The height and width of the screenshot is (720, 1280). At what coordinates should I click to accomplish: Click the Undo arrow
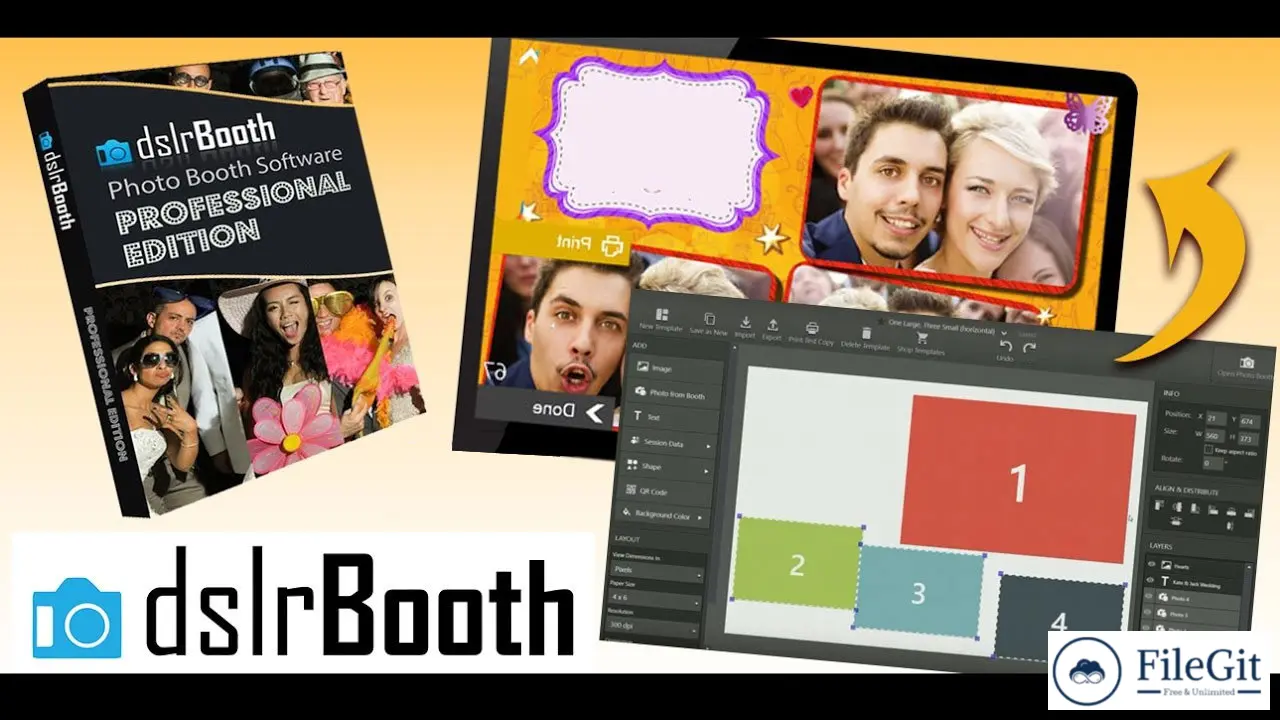tap(1006, 345)
